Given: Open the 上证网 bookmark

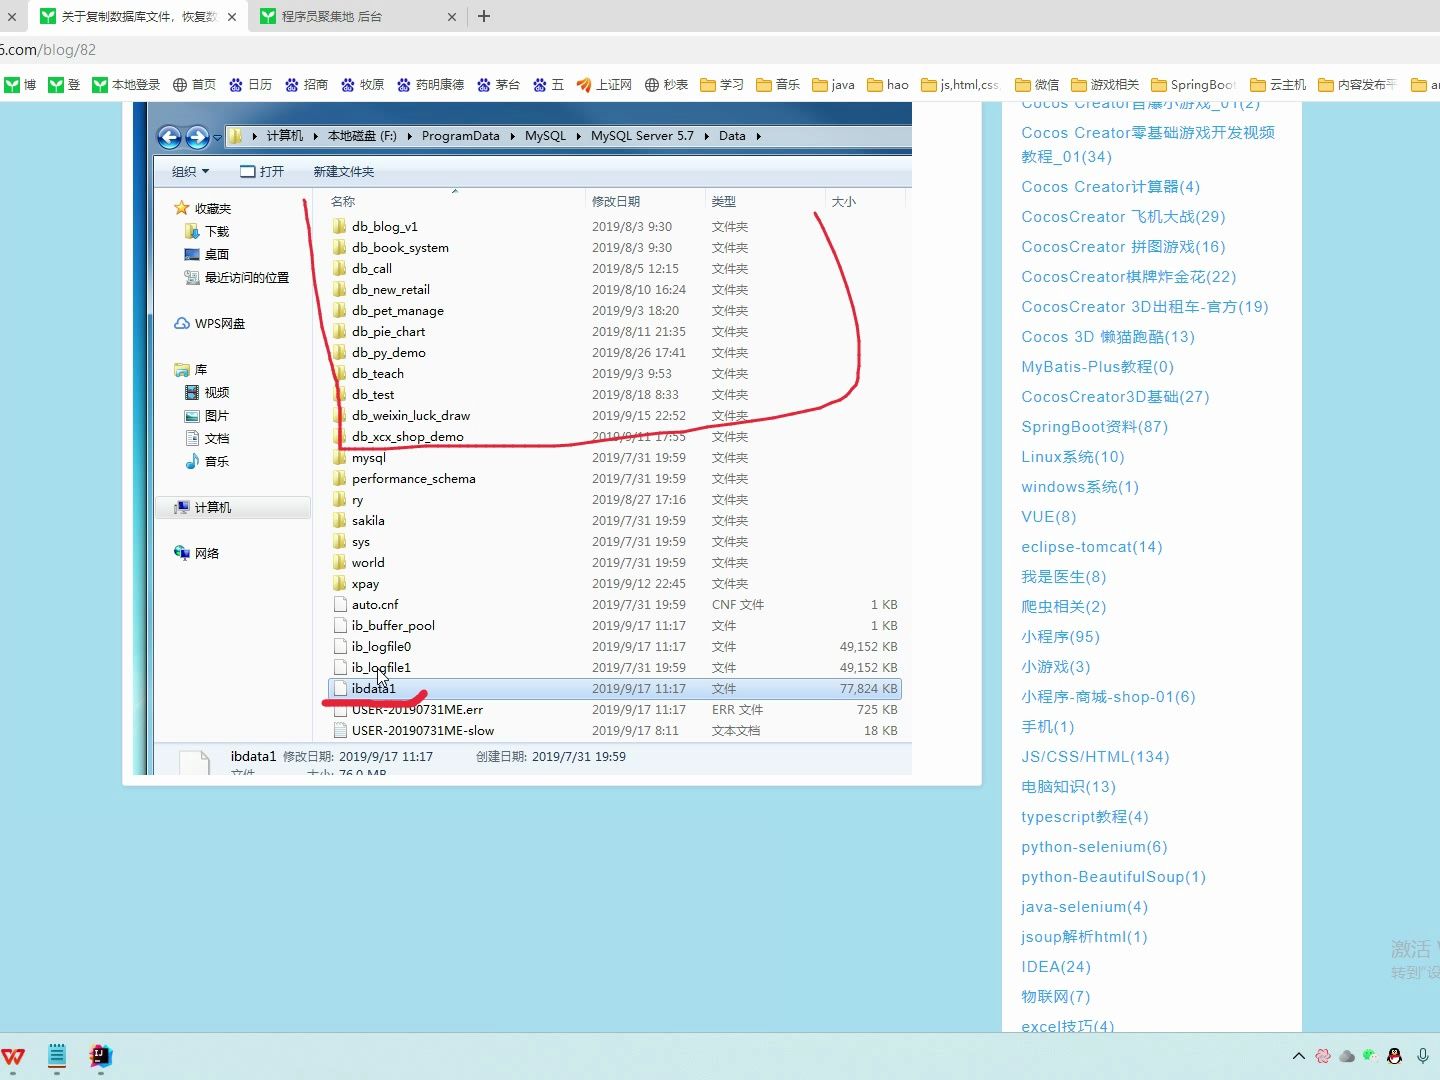Looking at the screenshot, I should pyautogui.click(x=604, y=85).
